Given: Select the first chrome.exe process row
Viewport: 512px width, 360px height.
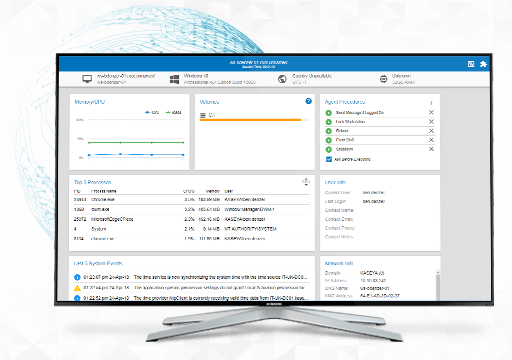Looking at the screenshot, I should 192,200.
